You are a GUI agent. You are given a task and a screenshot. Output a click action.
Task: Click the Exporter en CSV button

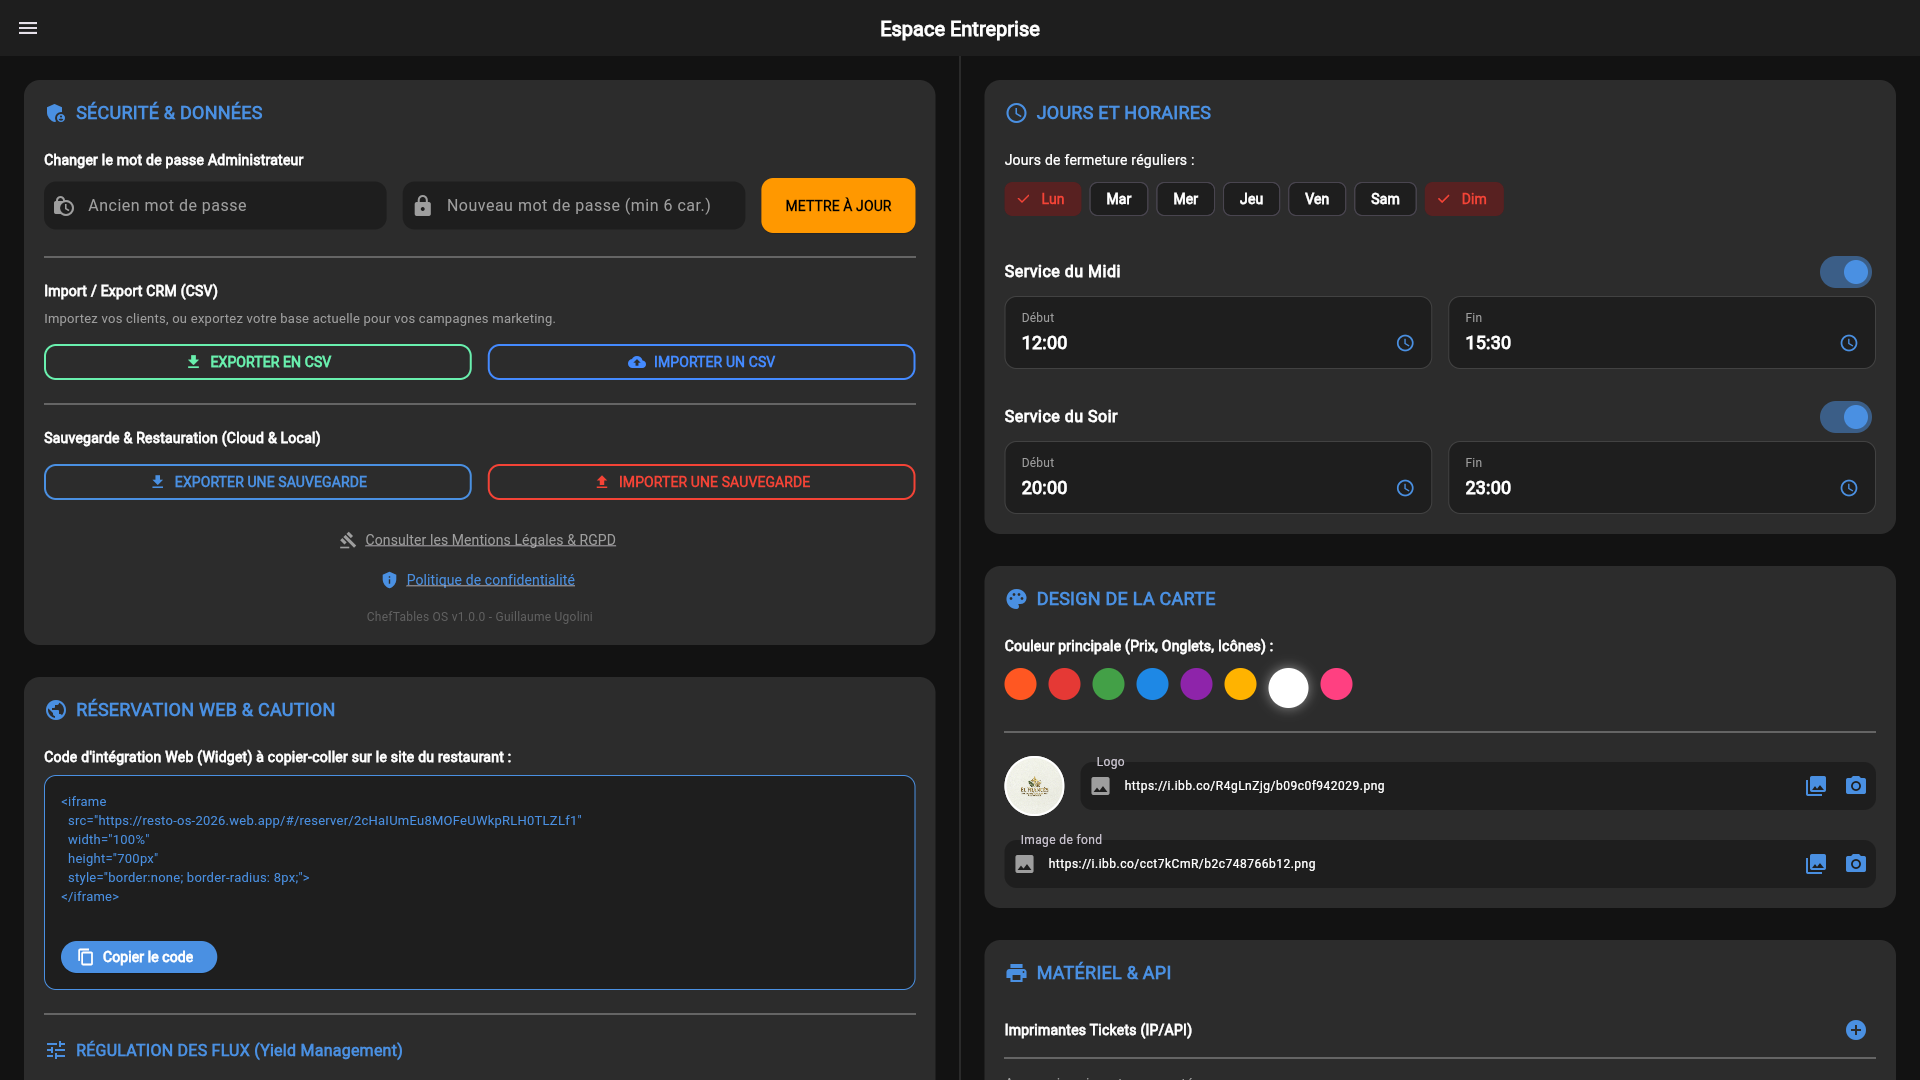coord(258,362)
